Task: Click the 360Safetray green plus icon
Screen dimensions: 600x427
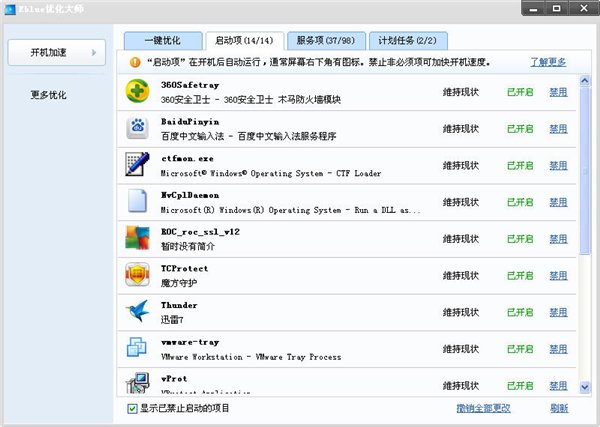Action: pyautogui.click(x=137, y=91)
